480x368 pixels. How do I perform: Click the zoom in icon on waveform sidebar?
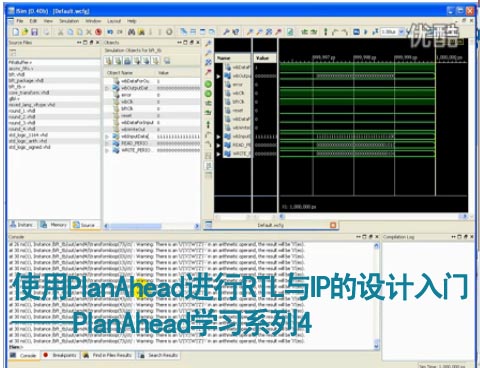click(x=208, y=43)
